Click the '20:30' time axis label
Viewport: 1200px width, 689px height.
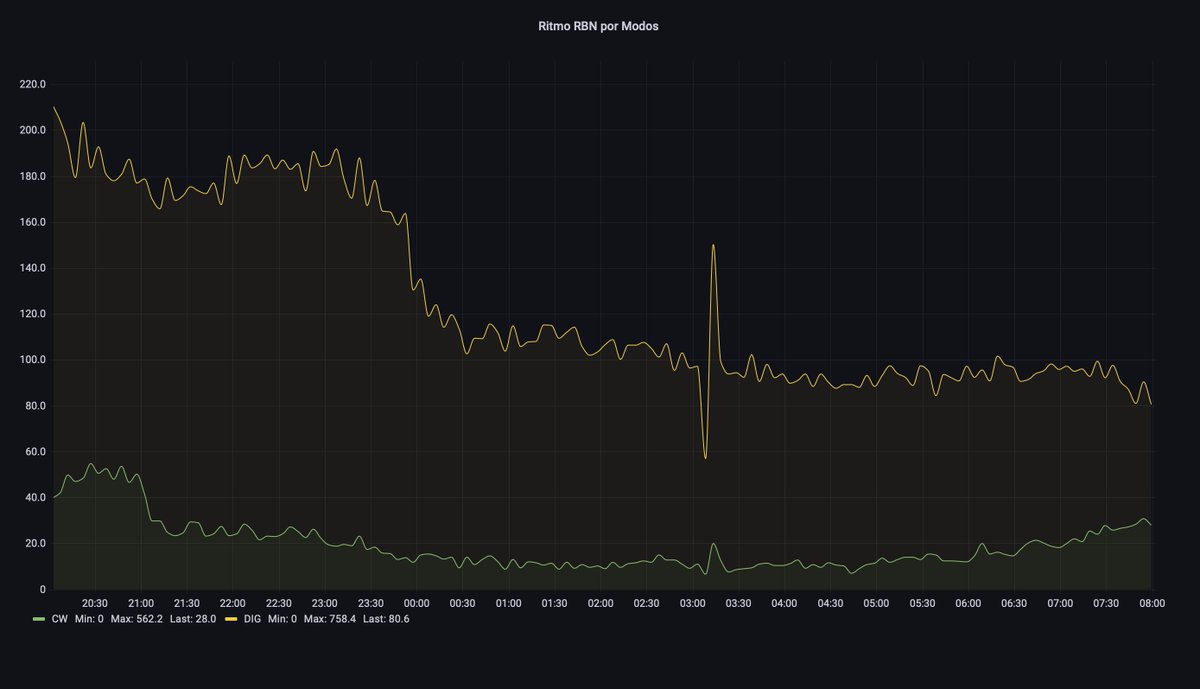[95, 603]
